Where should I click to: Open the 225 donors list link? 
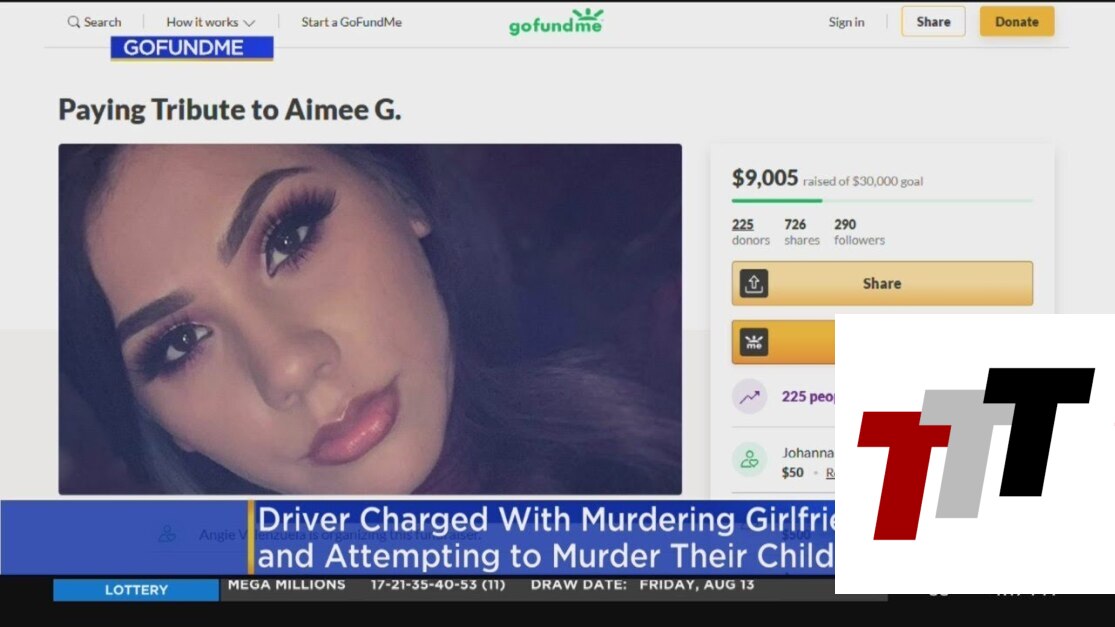[x=750, y=232]
